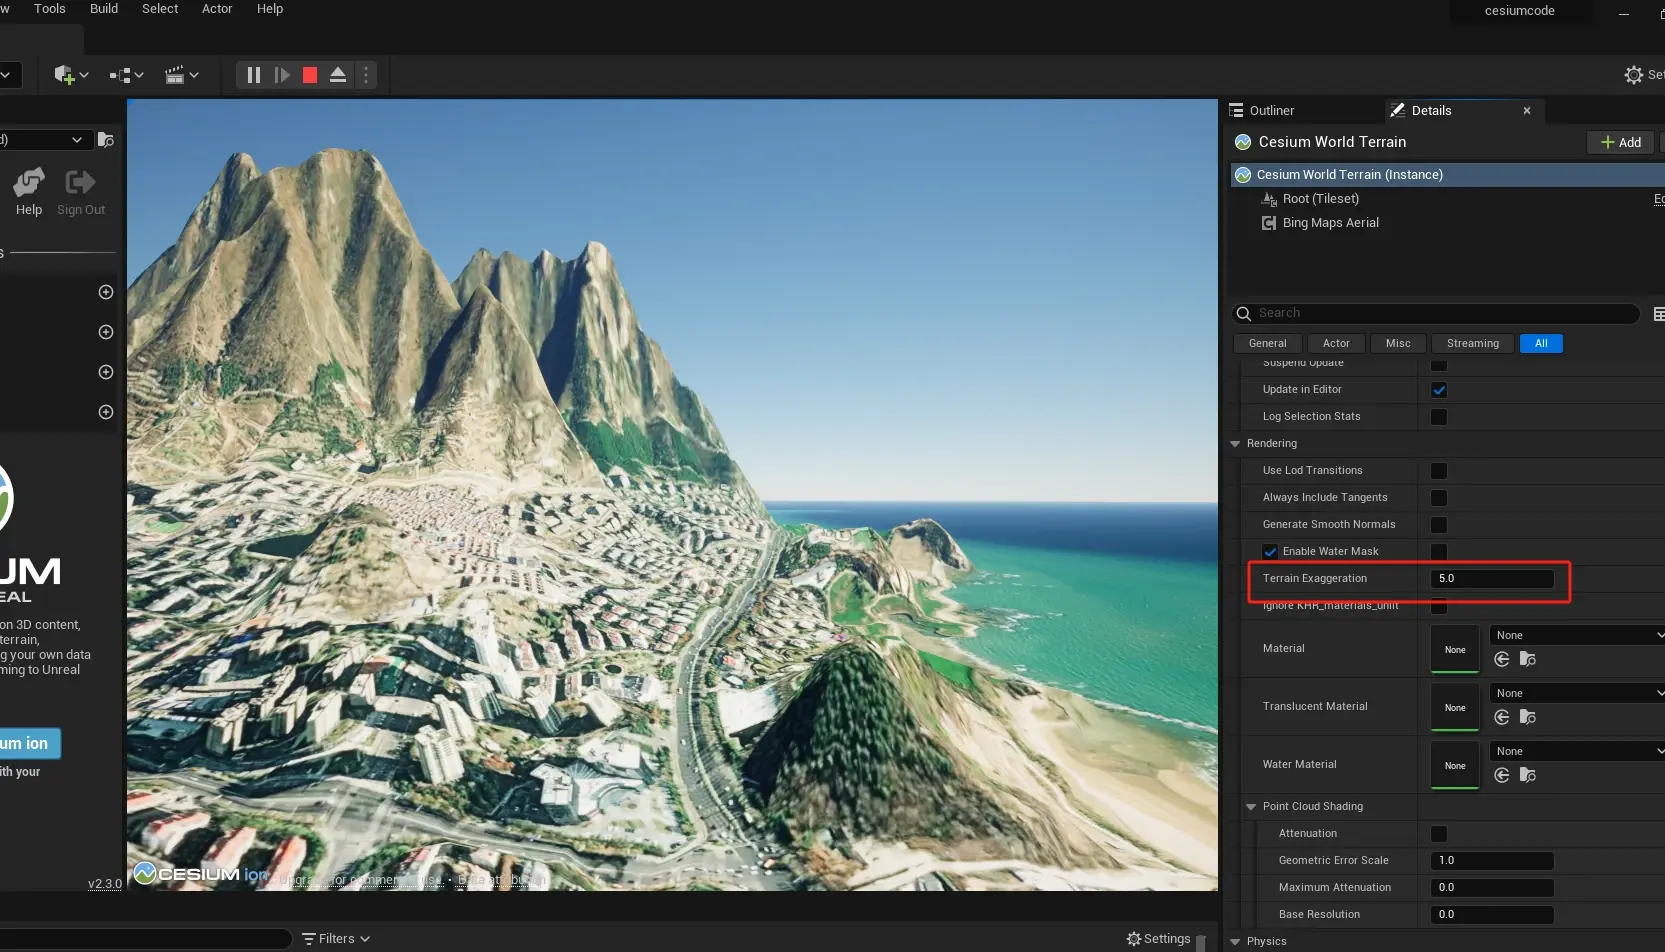This screenshot has width=1665, height=952.
Task: Collapse the Rendering section
Action: pos(1235,444)
